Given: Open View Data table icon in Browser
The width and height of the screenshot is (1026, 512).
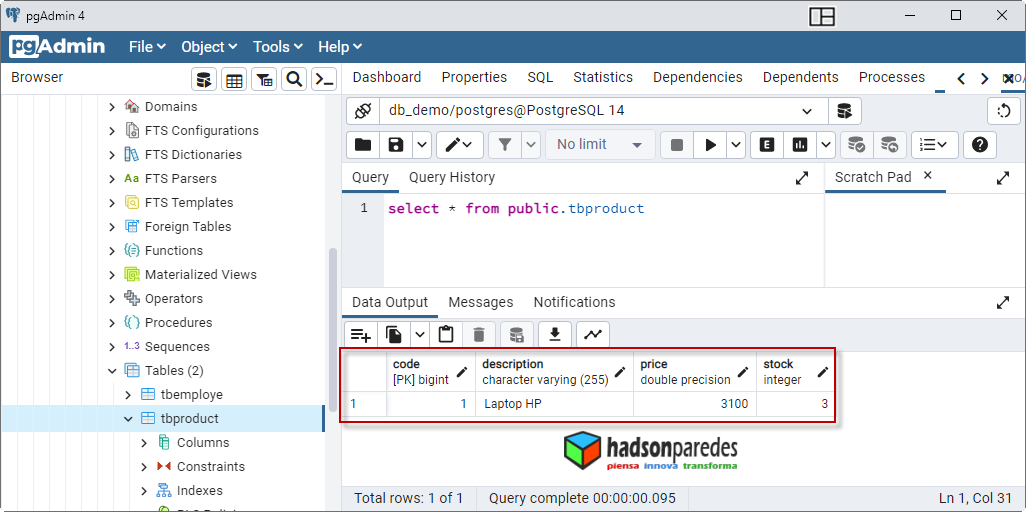Looking at the screenshot, I should 234,80.
